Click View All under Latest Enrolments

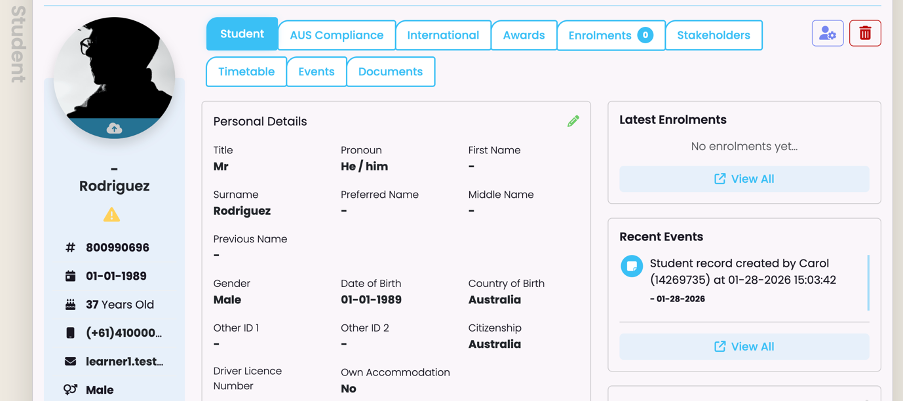click(744, 179)
